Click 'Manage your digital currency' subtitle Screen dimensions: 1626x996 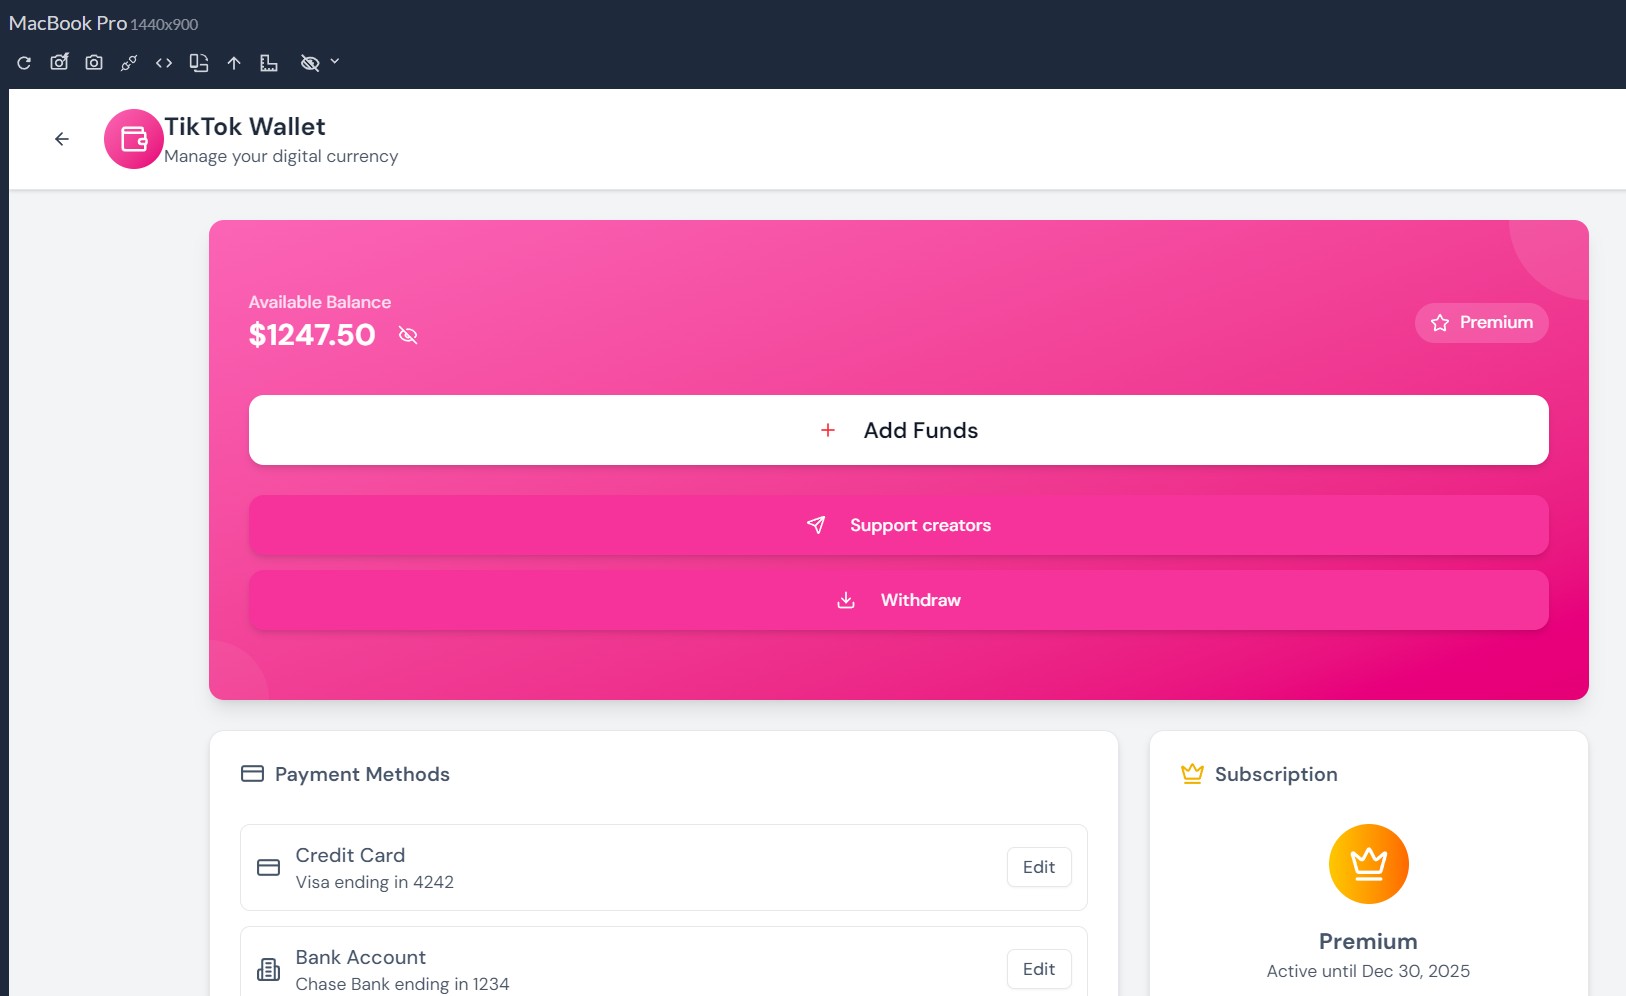(x=281, y=156)
